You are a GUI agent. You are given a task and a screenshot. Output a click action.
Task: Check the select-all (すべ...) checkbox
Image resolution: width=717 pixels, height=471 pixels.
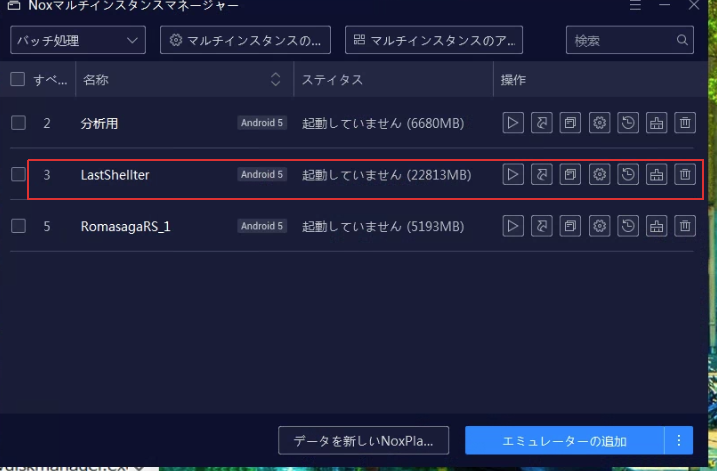point(17,79)
